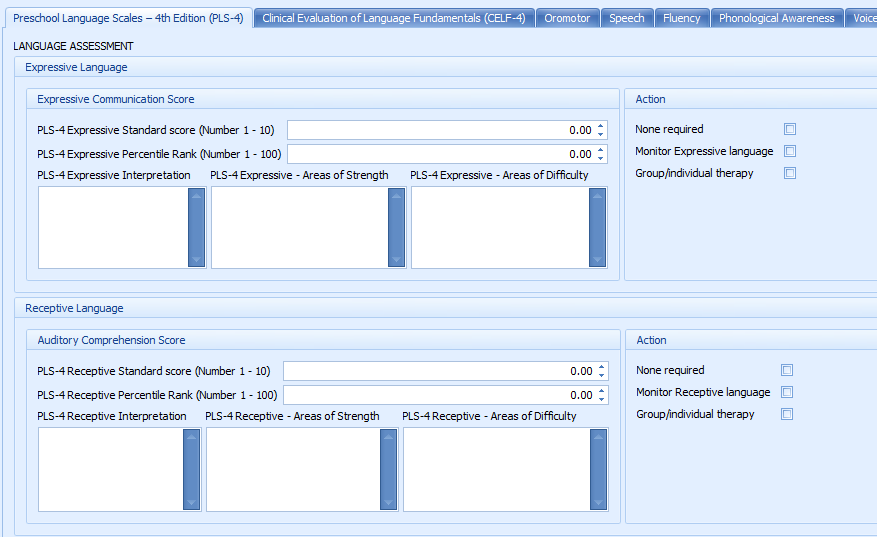This screenshot has width=877, height=537.
Task: Click scroll-up arrow in Receptive Areas of Difficulty
Action: 598,437
